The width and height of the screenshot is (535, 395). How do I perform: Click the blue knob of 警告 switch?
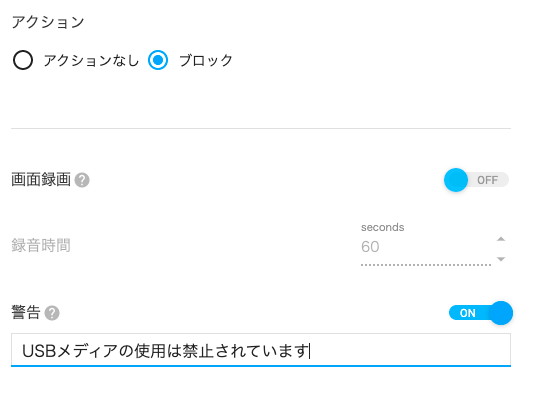point(501,313)
